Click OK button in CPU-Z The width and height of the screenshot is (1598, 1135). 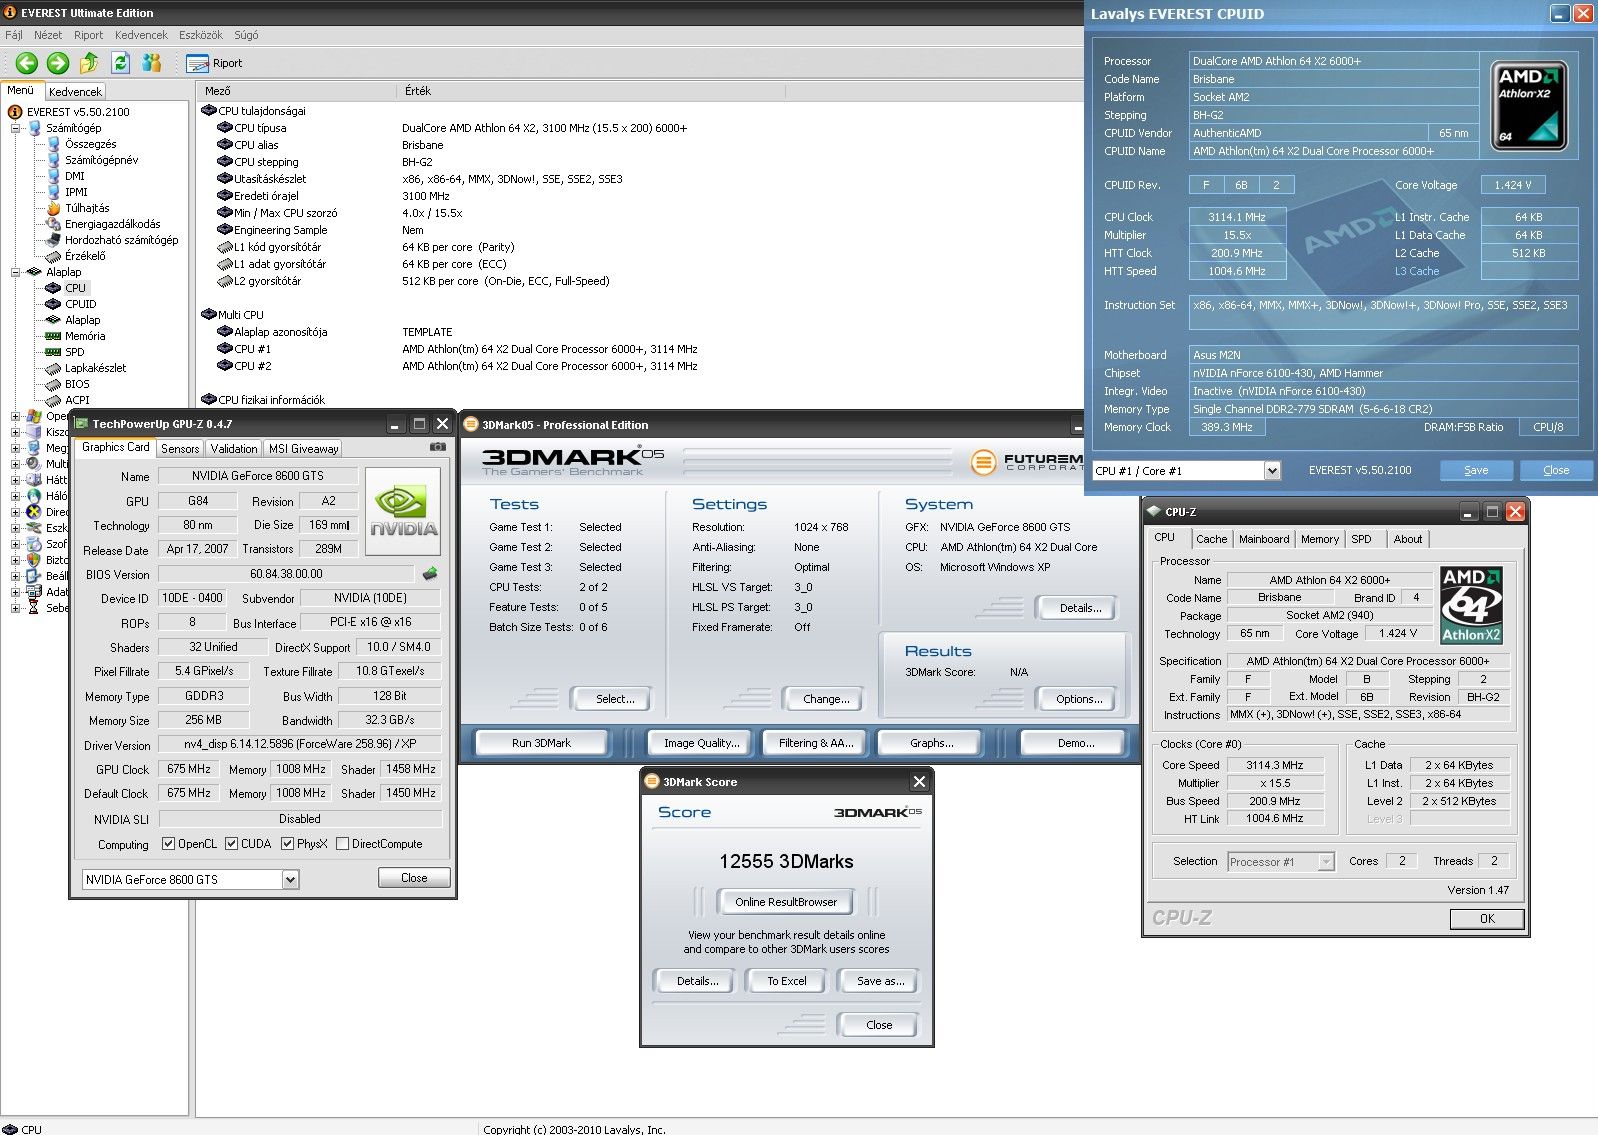pyautogui.click(x=1487, y=919)
